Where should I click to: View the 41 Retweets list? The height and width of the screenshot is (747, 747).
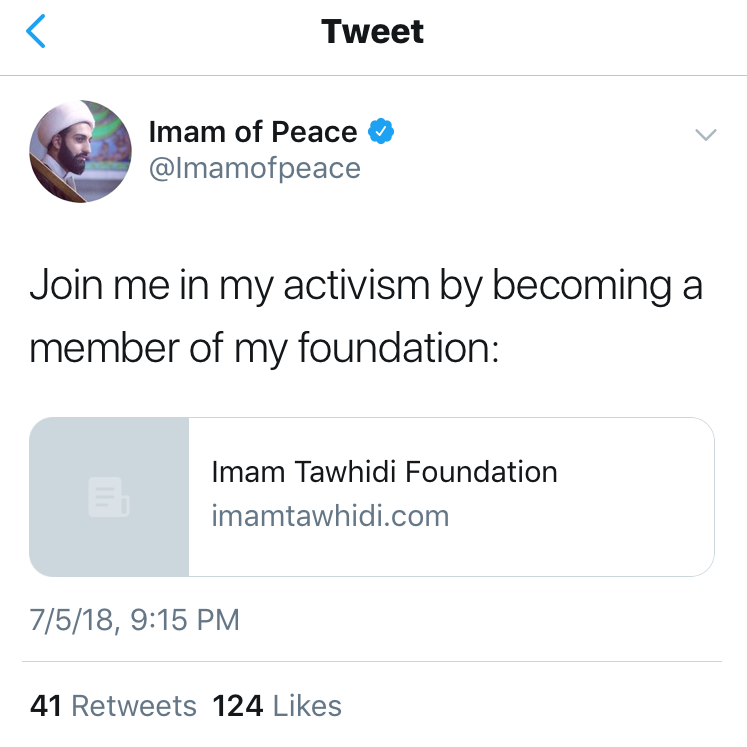tap(113, 706)
